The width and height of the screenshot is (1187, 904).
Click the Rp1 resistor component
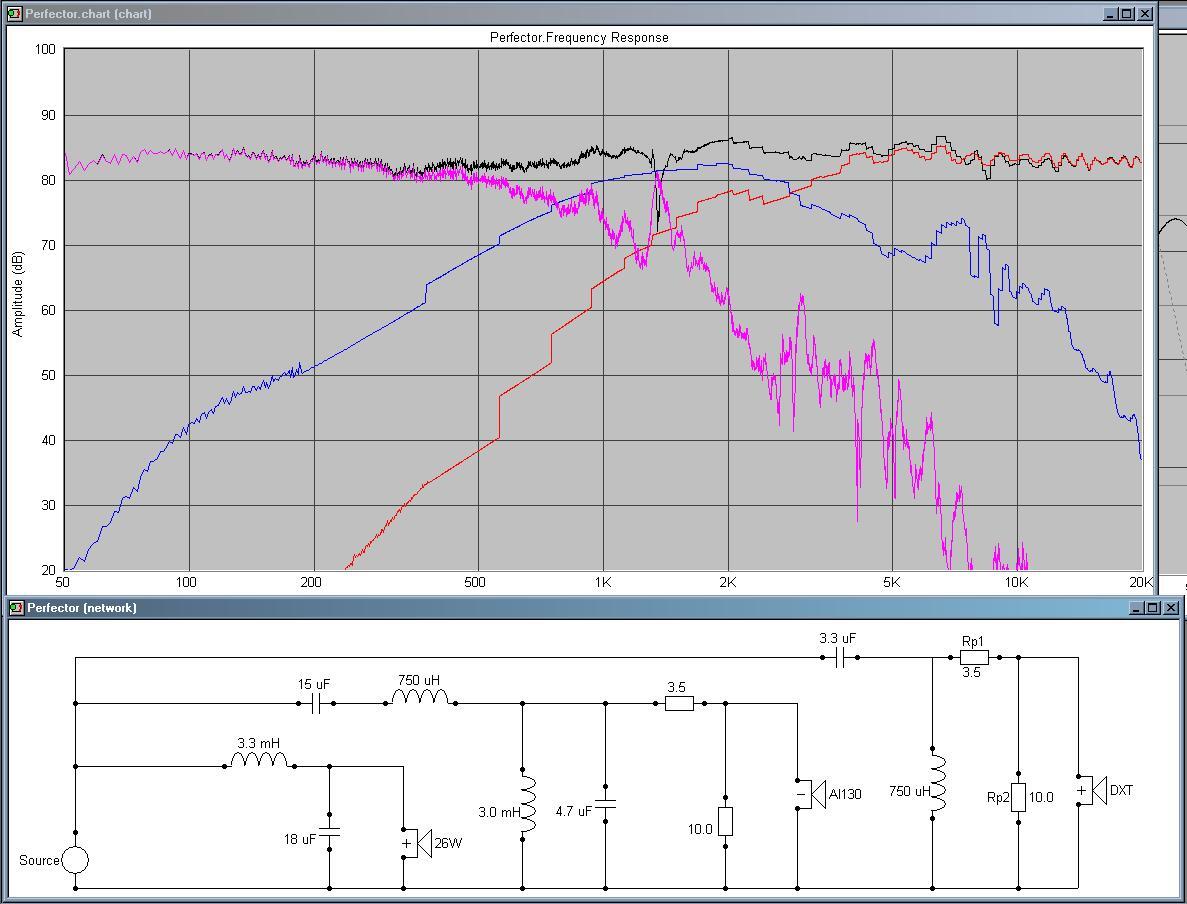(974, 657)
